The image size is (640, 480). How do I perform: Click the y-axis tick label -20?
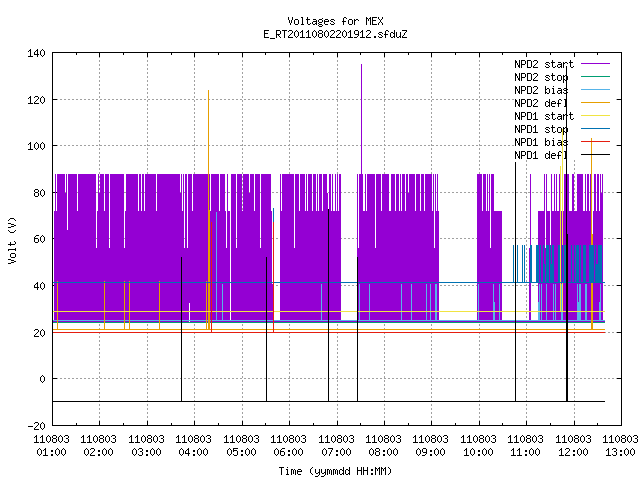[x=36, y=426]
